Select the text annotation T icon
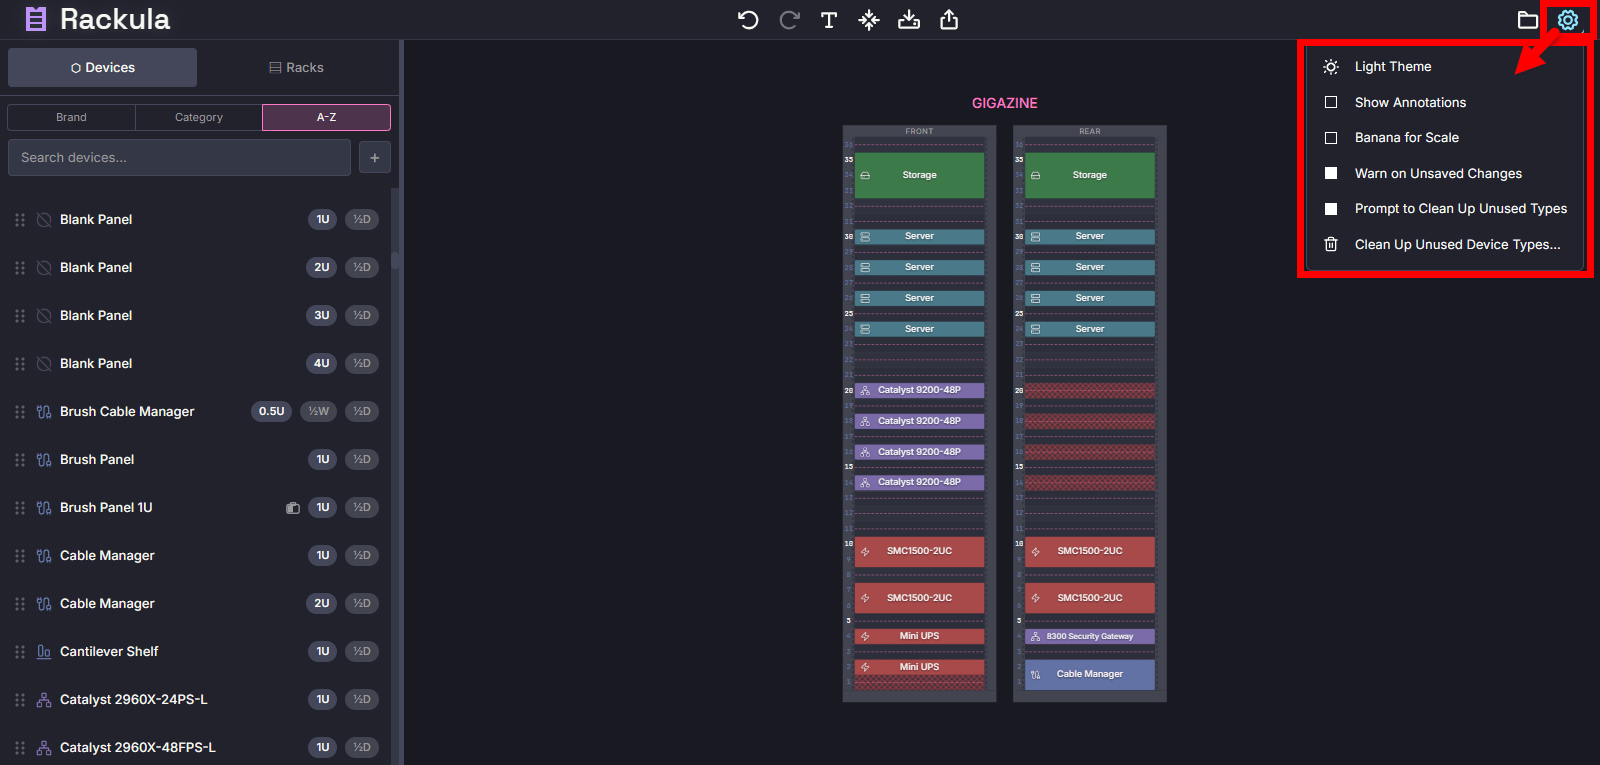Viewport: 1600px width, 765px height. click(829, 20)
